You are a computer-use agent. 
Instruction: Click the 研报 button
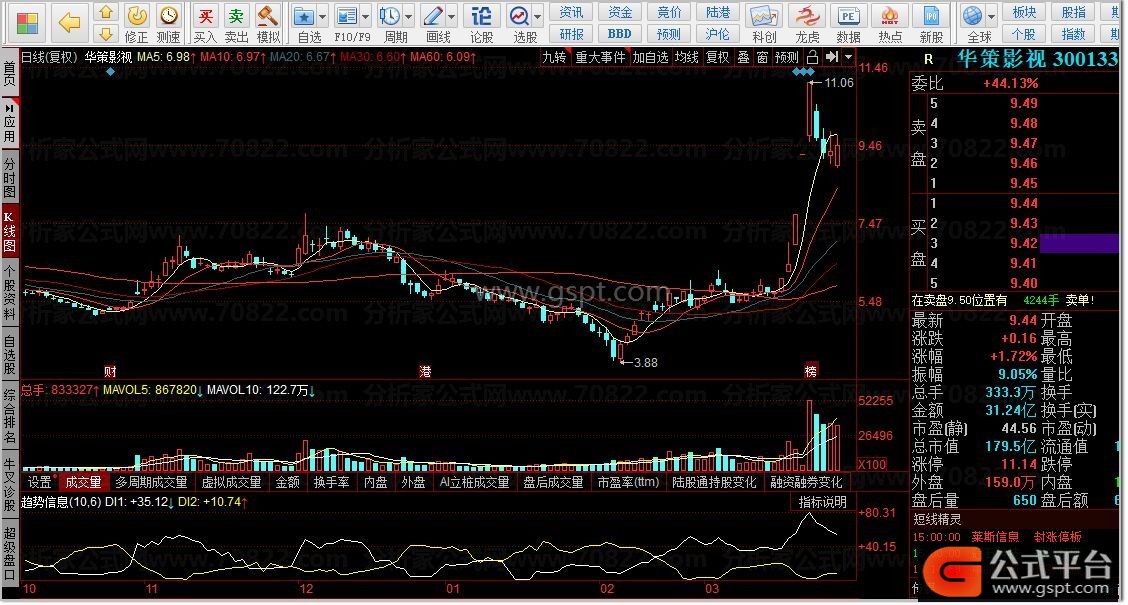[x=572, y=34]
